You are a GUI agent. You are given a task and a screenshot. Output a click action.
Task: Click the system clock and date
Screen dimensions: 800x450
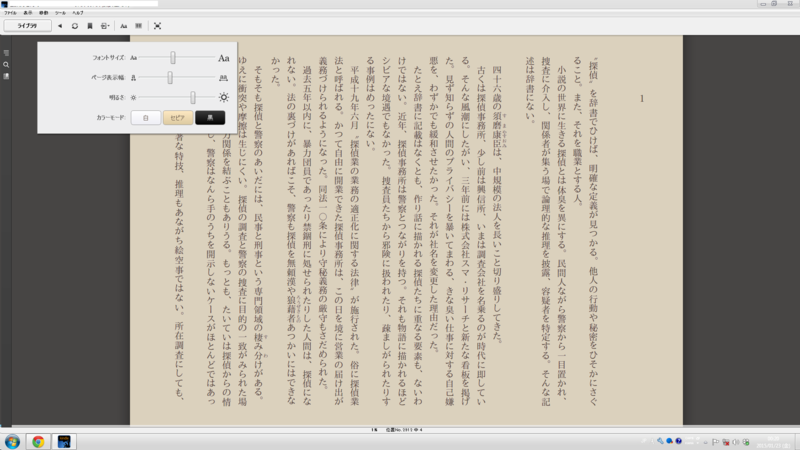pos(773,442)
